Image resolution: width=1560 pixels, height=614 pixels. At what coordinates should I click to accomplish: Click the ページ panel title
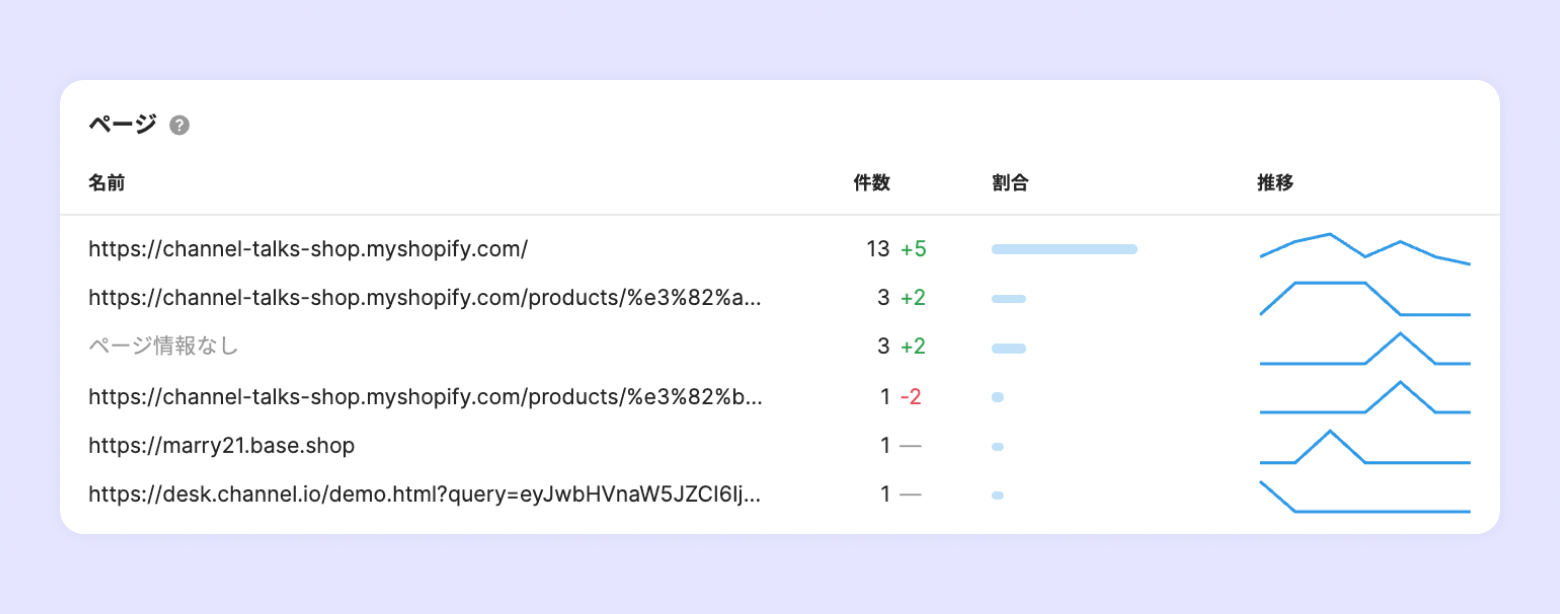coord(122,125)
